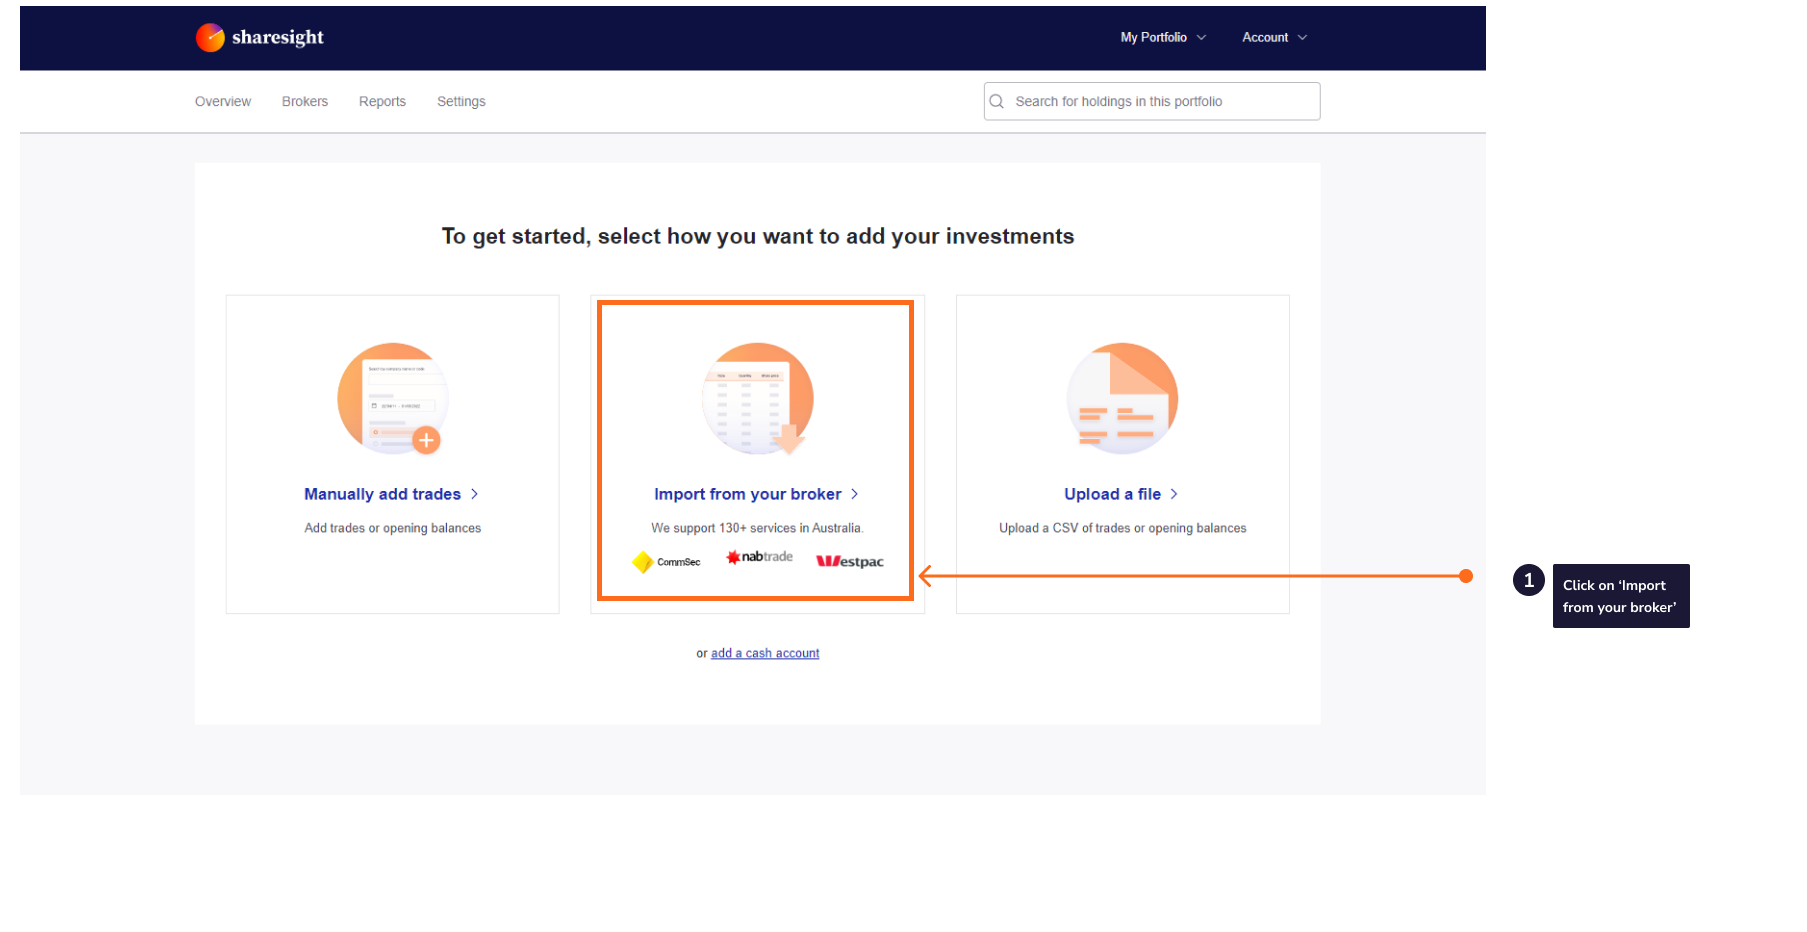
Task: Focus the holdings search field
Action: coord(1152,101)
